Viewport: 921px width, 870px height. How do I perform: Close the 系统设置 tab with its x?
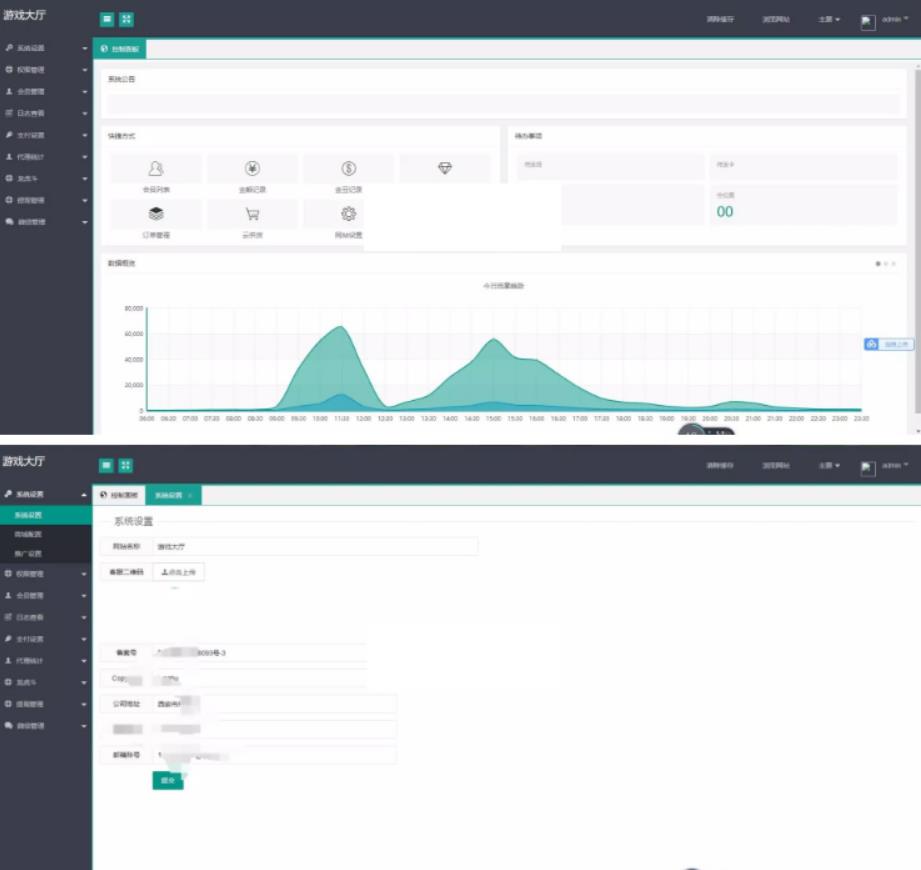[190, 496]
